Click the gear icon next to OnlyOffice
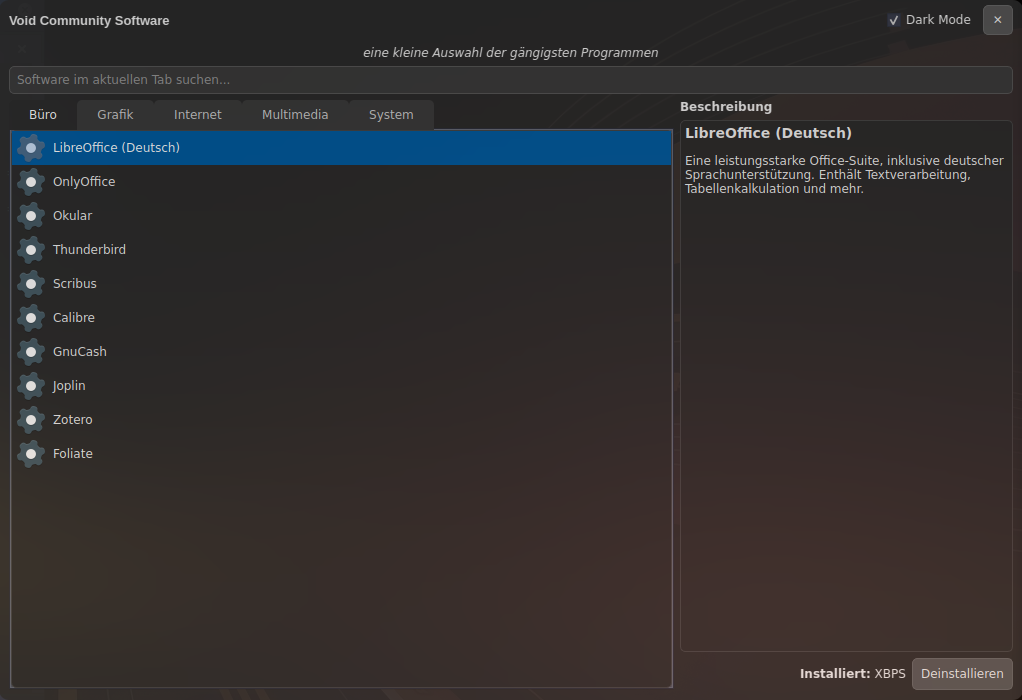Image resolution: width=1022 pixels, height=700 pixels. [31, 182]
